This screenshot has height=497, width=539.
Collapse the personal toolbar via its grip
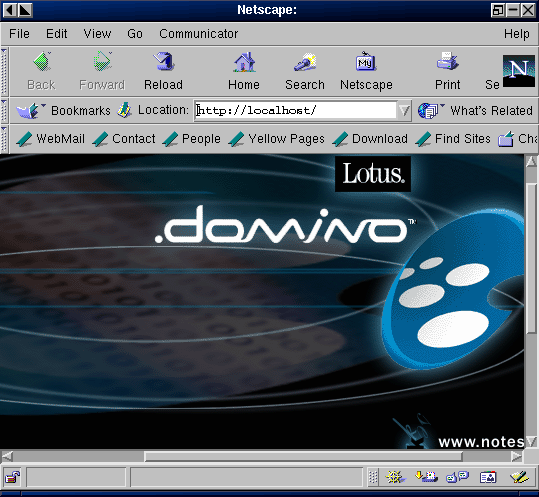[4, 139]
